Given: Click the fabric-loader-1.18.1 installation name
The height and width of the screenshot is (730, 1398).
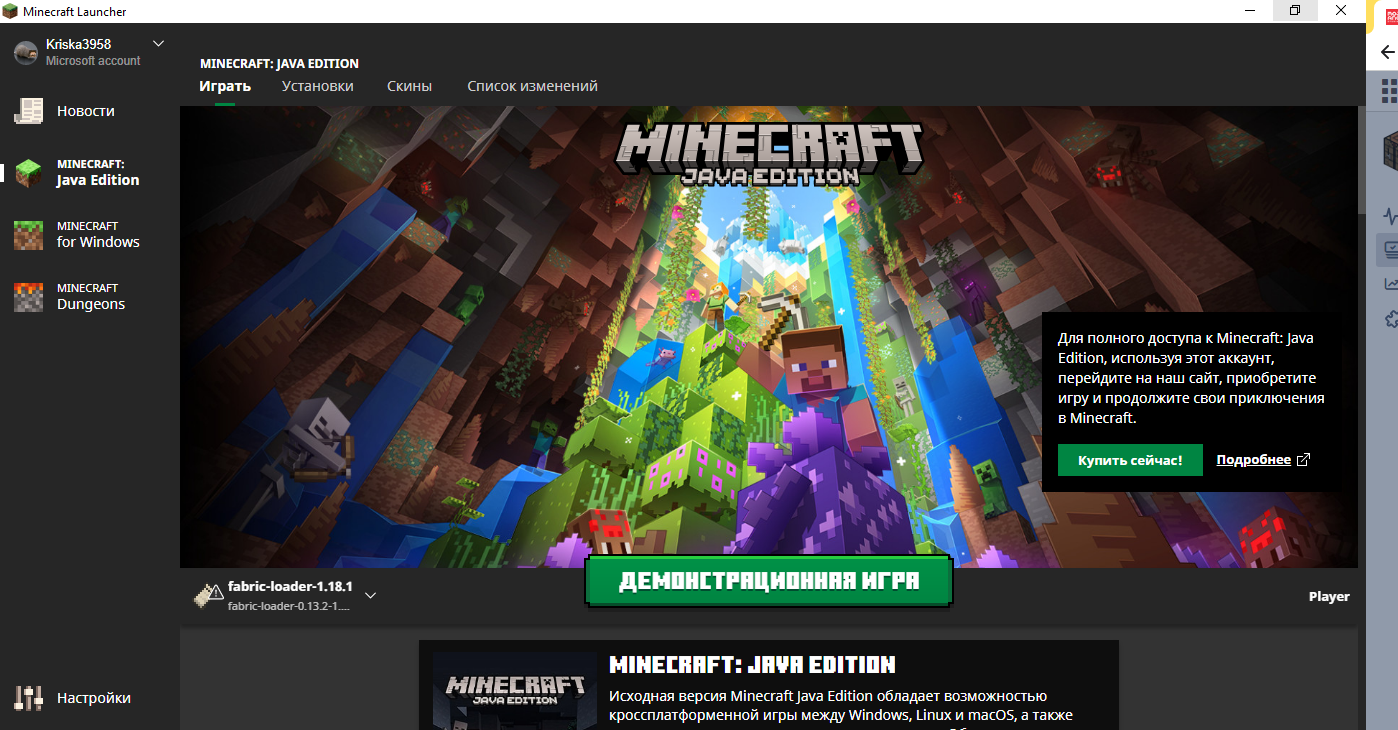Looking at the screenshot, I should coord(290,586).
